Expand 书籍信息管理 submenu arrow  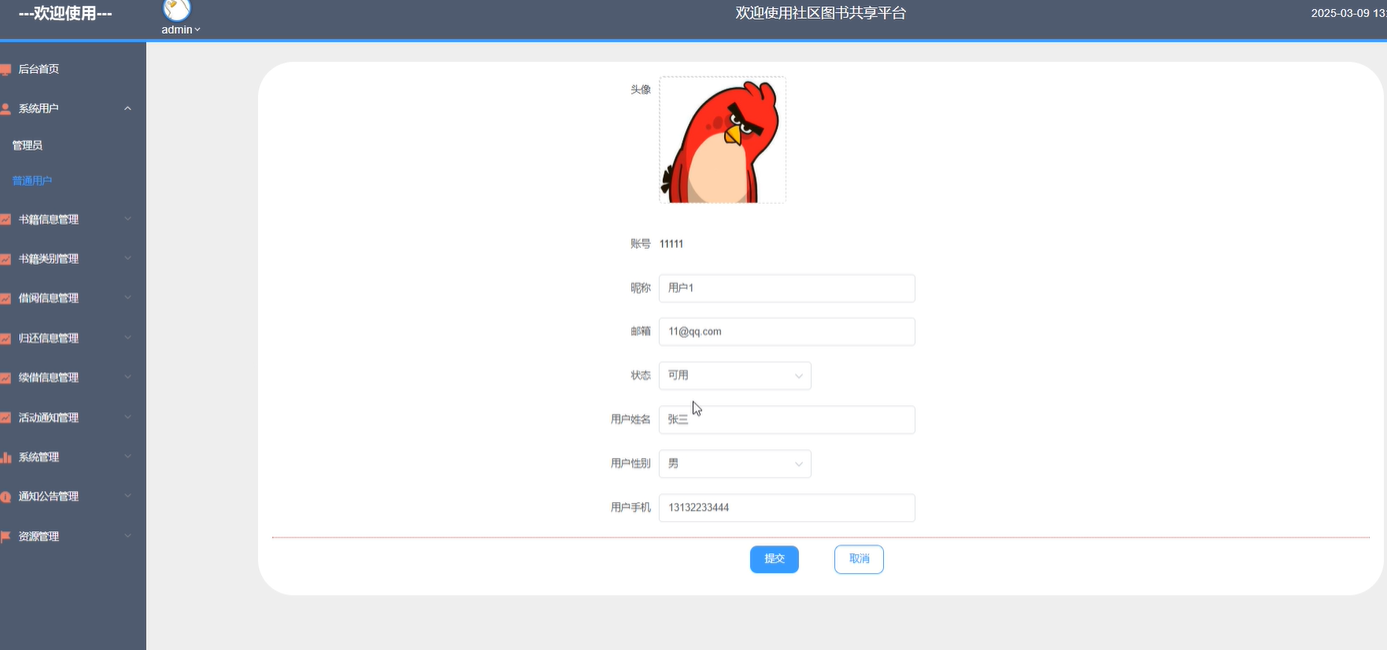[128, 219]
